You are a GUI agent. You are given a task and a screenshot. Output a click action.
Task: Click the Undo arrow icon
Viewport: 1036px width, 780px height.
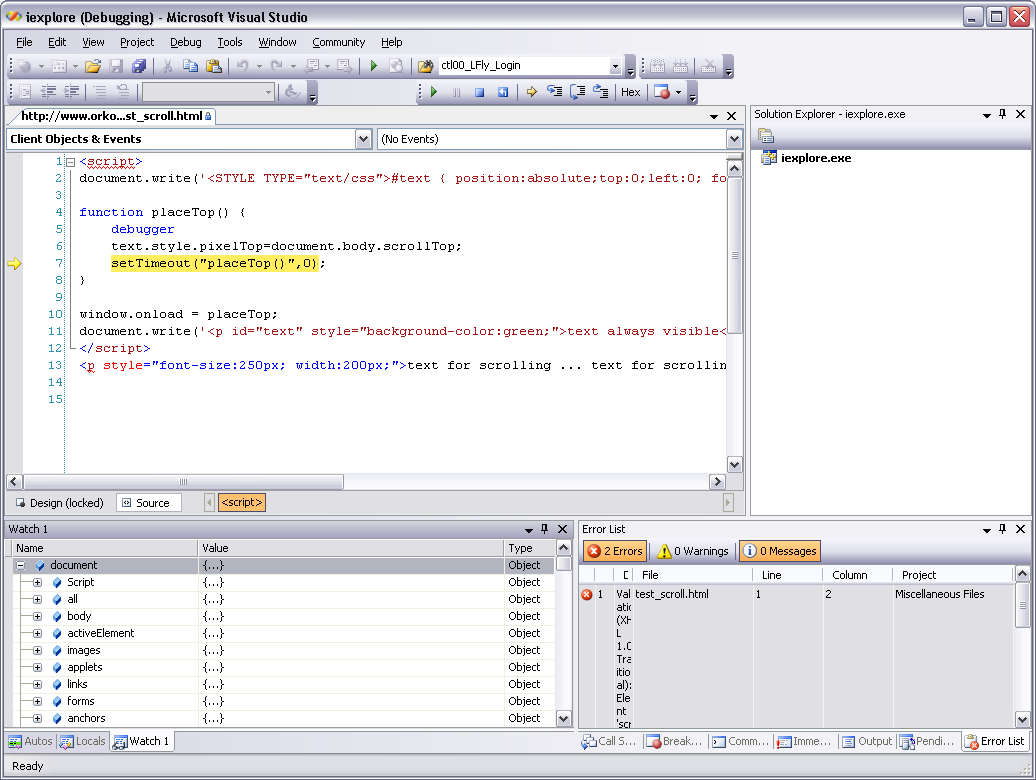[x=242, y=66]
